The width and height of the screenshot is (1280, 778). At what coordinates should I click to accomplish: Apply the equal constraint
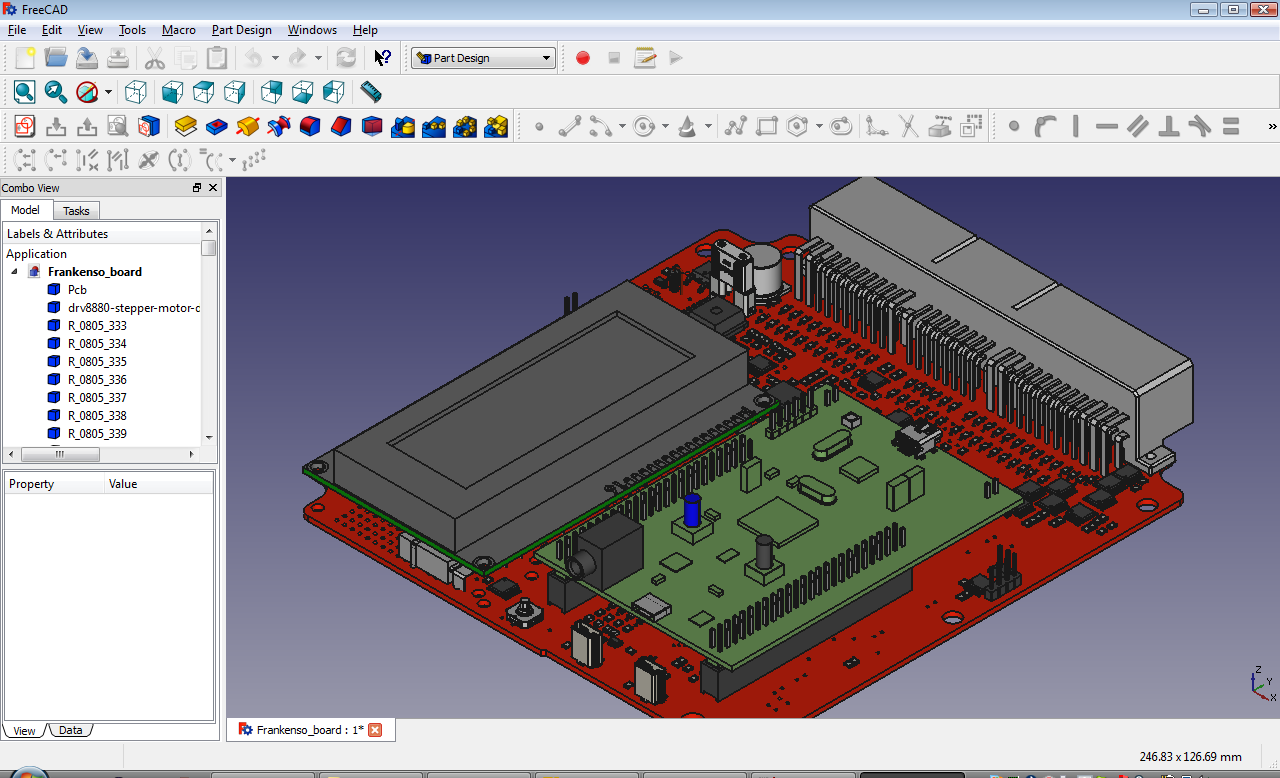pos(1231,126)
